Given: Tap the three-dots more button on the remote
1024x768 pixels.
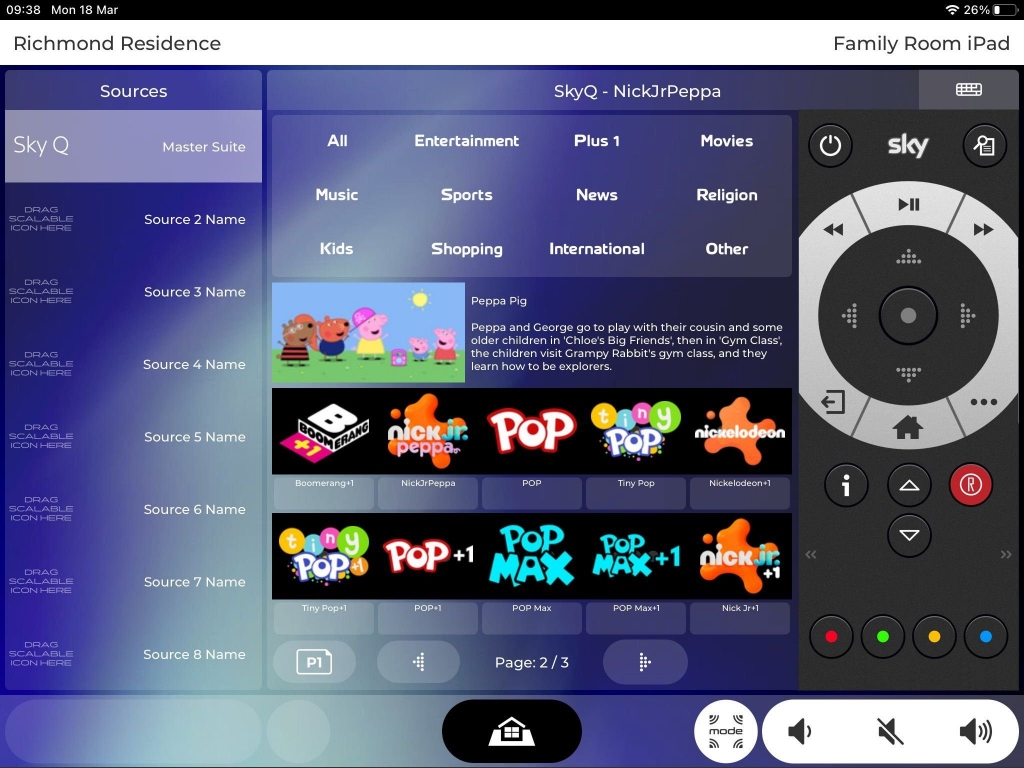Looking at the screenshot, I should (x=984, y=402).
